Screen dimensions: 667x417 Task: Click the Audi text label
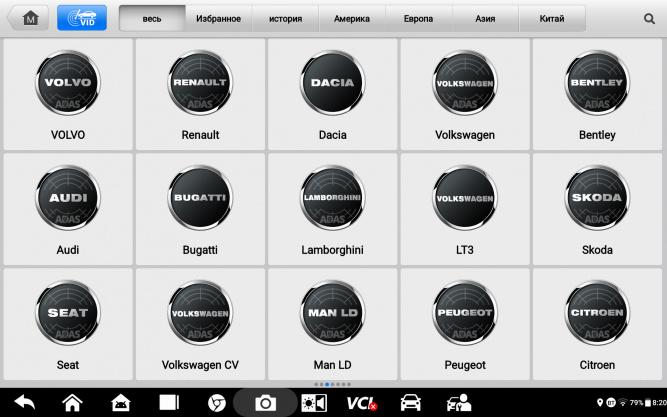tap(68, 250)
